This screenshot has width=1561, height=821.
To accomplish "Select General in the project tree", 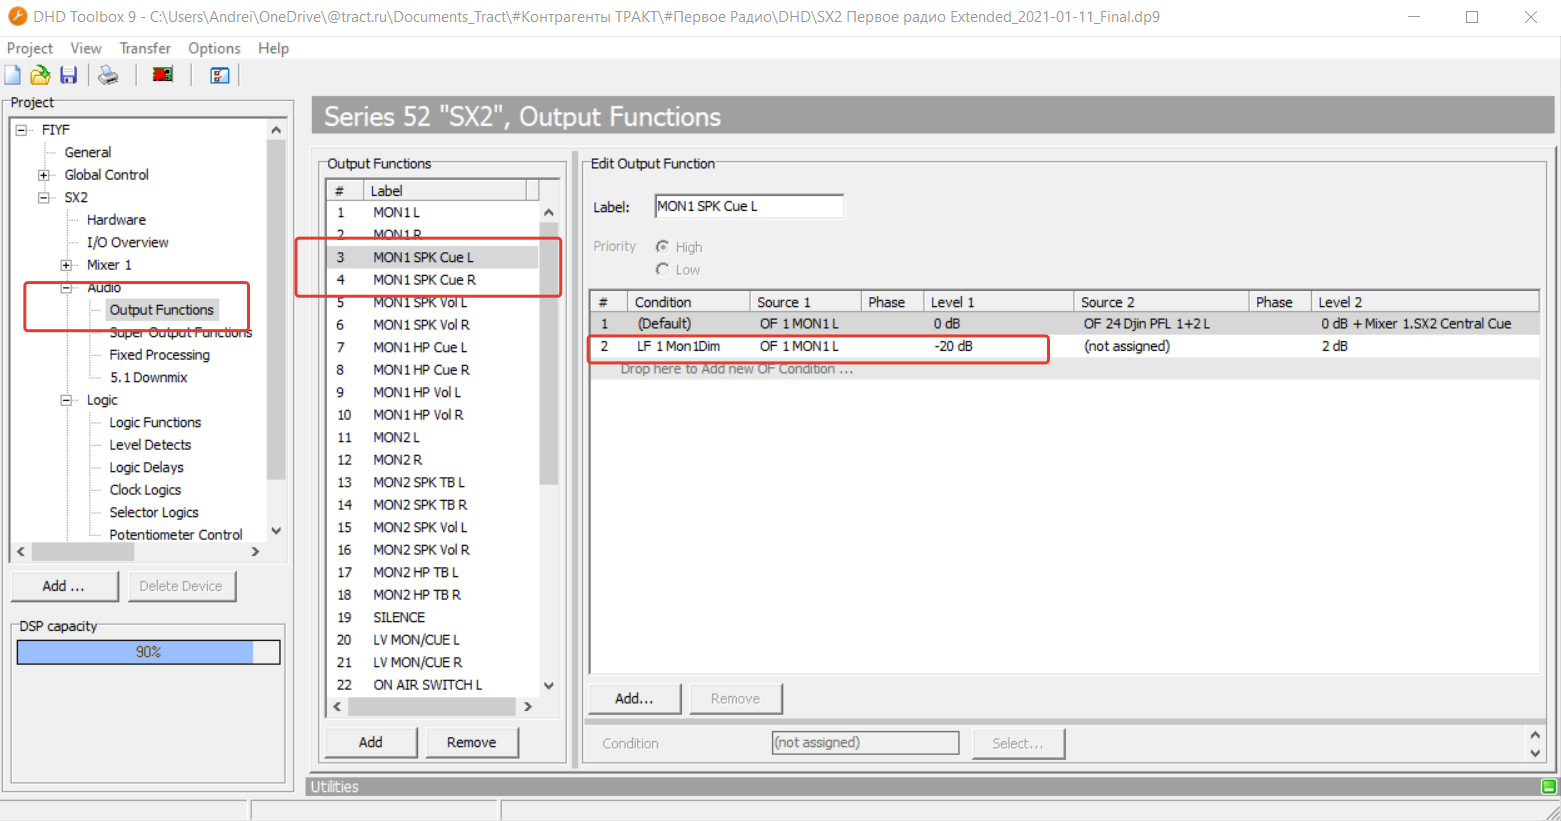I will (x=88, y=152).
